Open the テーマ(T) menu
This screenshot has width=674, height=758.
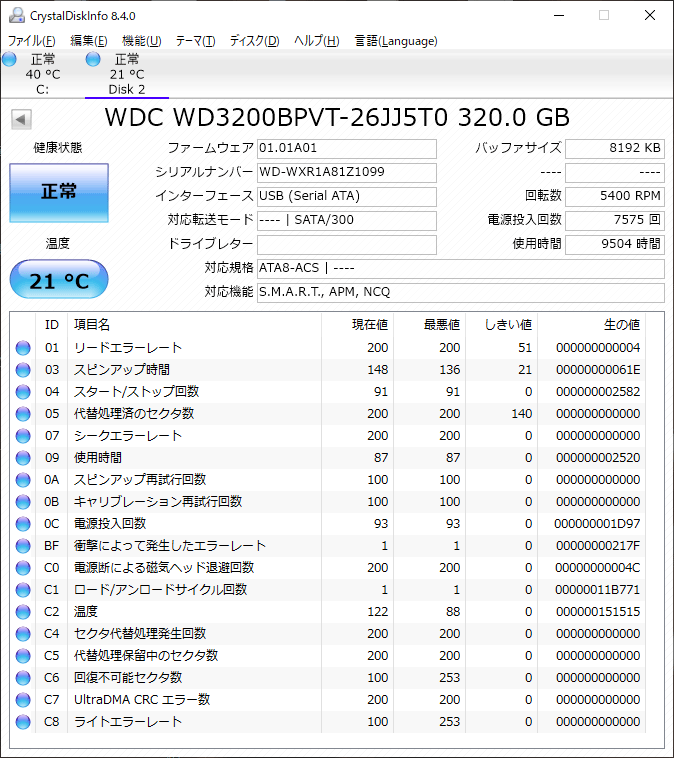click(195, 41)
